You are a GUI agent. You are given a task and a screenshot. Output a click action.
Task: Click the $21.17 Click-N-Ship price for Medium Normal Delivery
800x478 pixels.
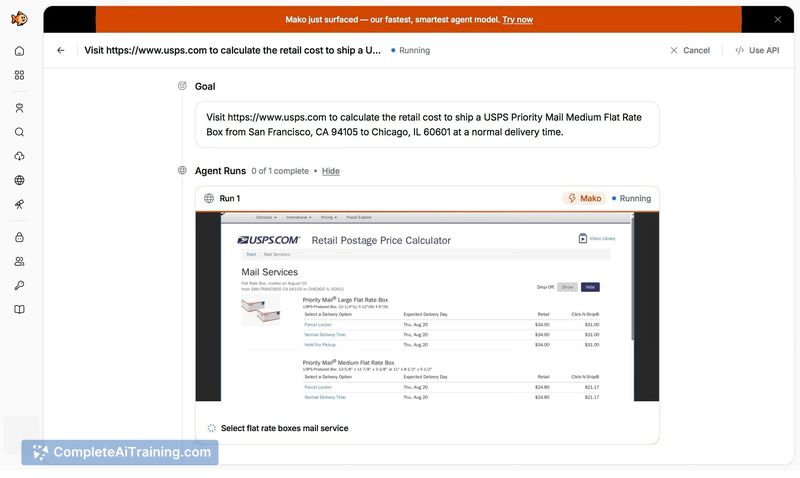(x=592, y=397)
